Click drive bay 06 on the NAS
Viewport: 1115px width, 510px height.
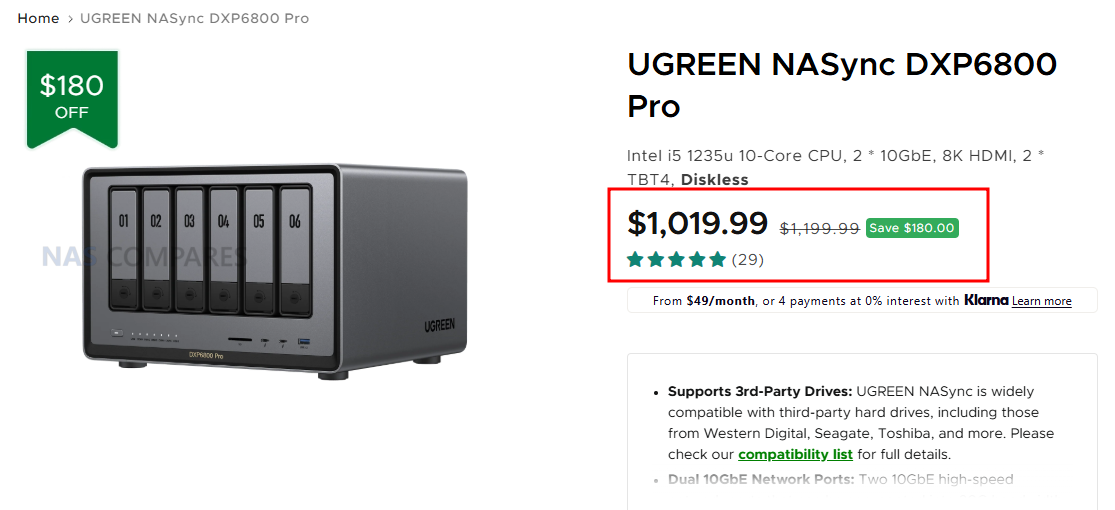[295, 247]
